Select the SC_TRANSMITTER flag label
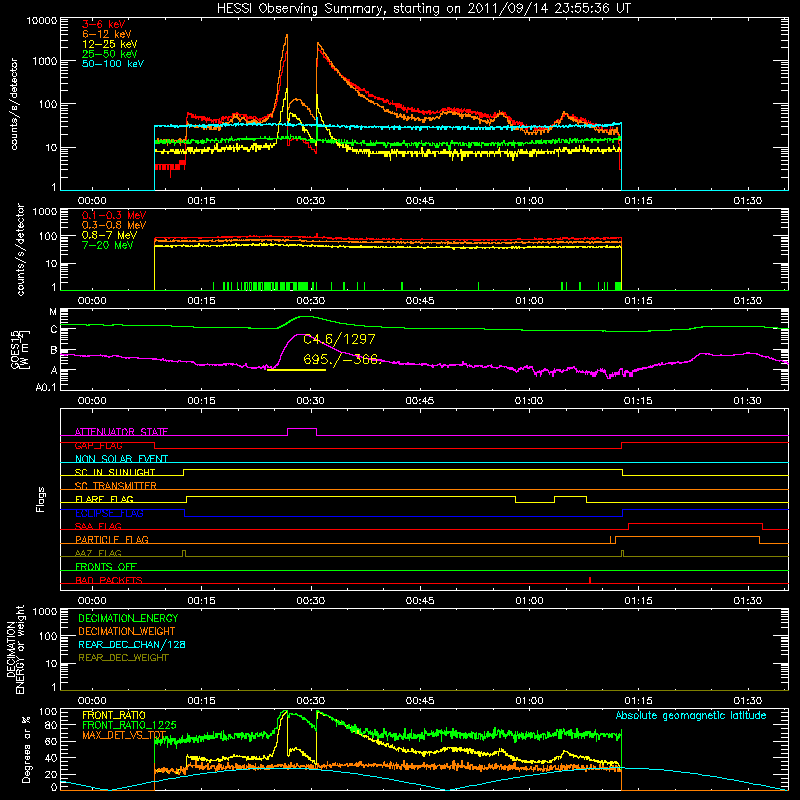Viewport: 800px width, 800px height. tap(116, 485)
